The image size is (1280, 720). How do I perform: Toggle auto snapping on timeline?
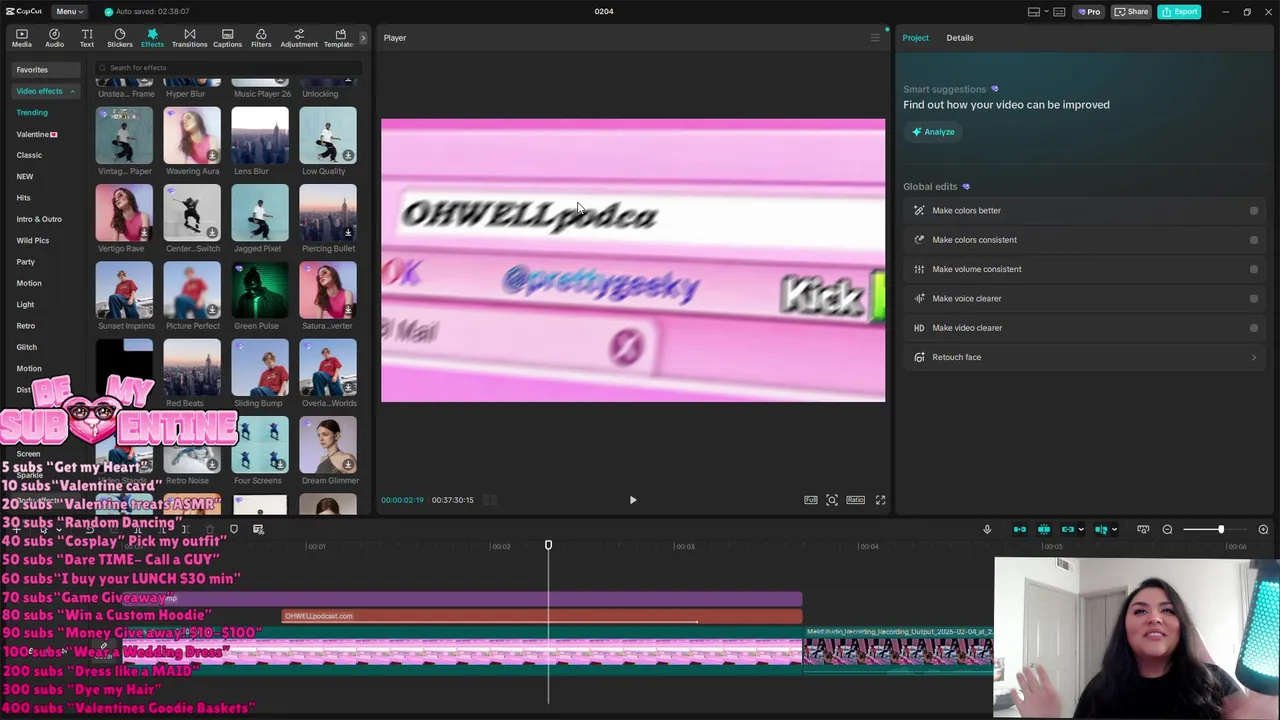point(1044,530)
